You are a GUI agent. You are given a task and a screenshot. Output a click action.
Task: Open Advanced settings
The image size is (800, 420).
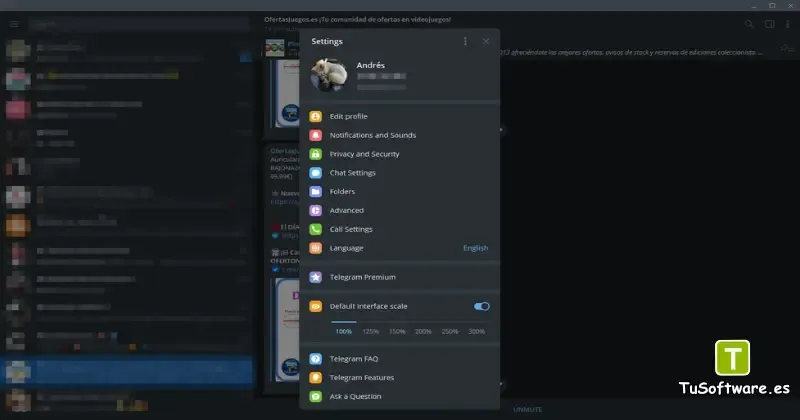[399, 210]
